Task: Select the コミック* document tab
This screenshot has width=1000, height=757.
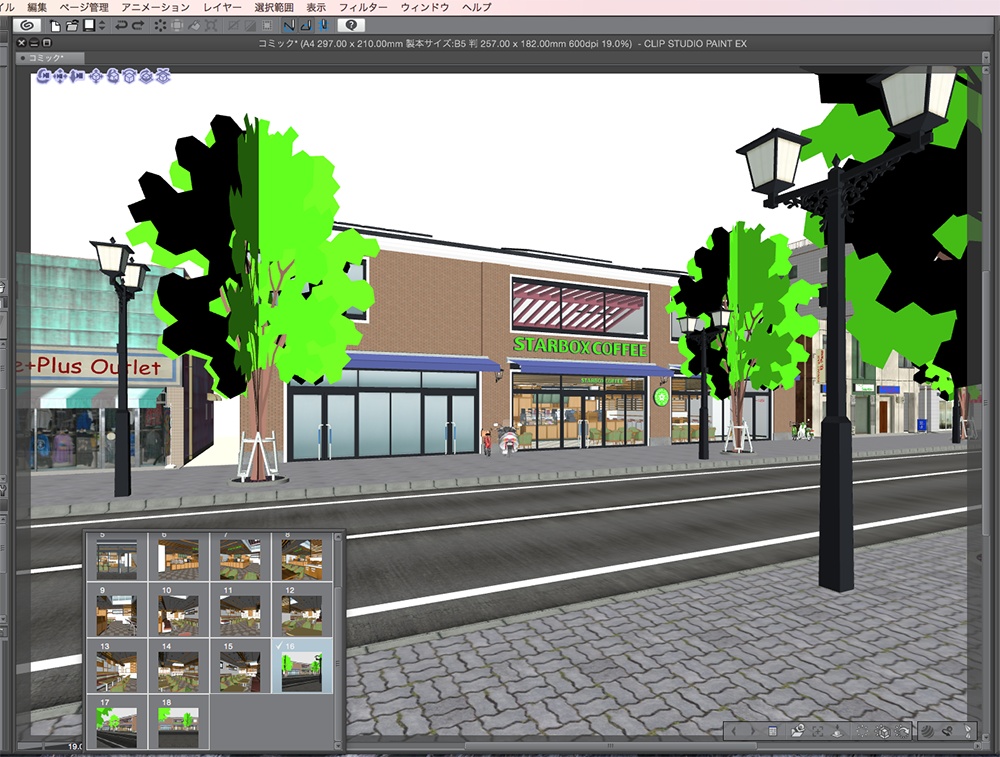Action: click(x=50, y=58)
